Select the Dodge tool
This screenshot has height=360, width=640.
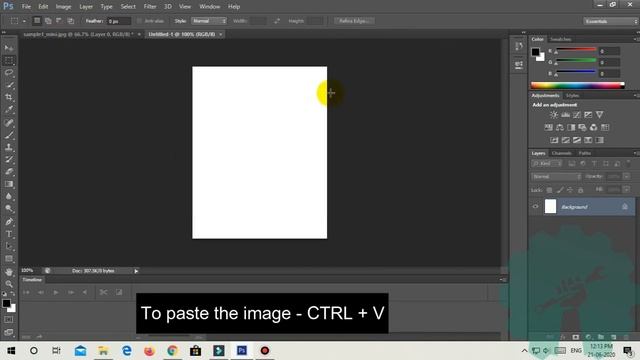(x=9, y=209)
